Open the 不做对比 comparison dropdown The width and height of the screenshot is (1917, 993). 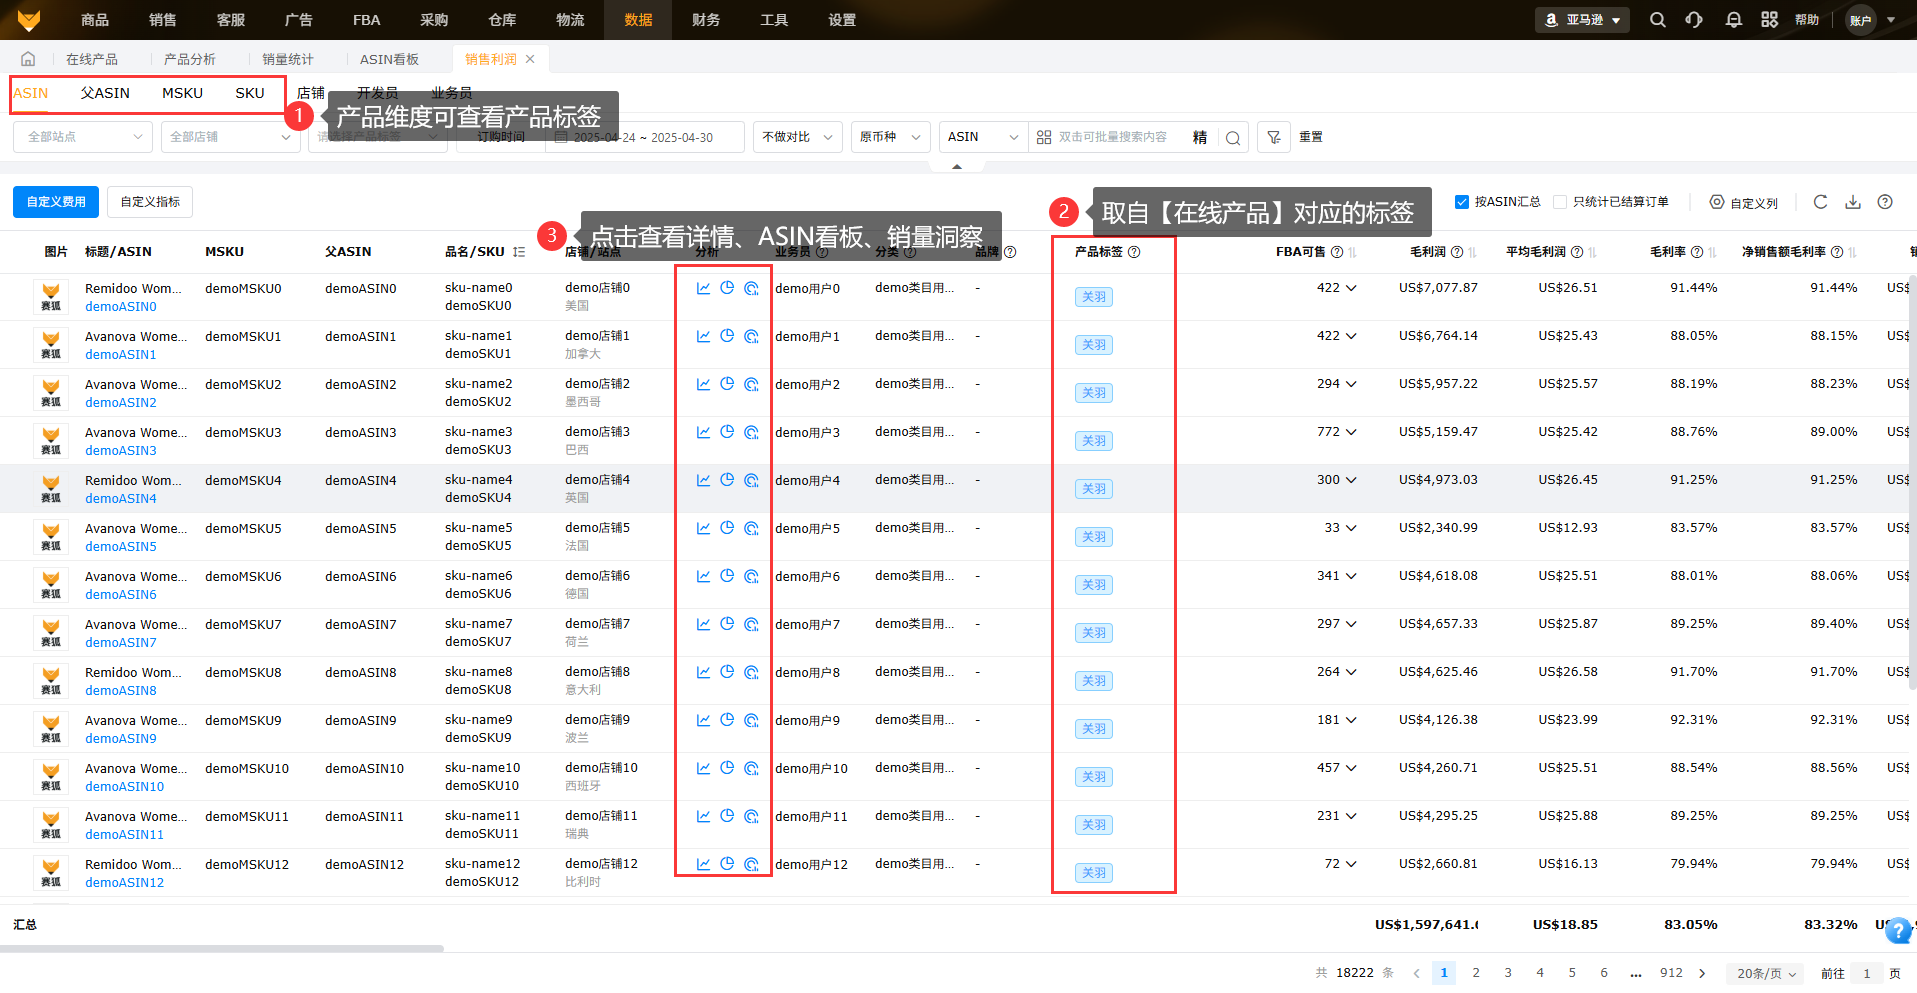[796, 137]
